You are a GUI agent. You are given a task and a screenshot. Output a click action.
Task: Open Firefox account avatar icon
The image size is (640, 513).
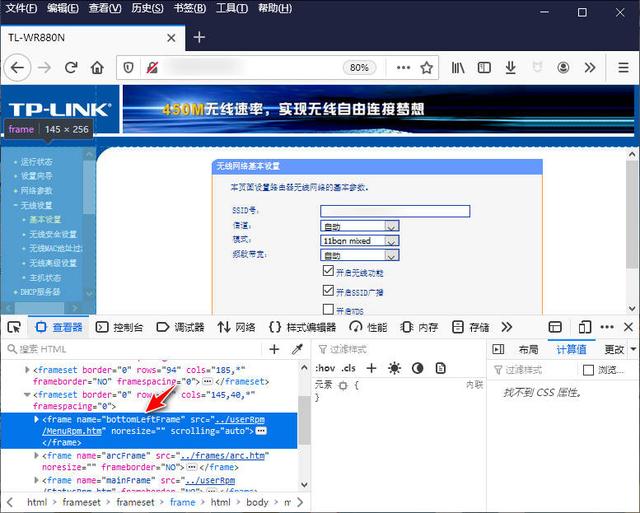coord(563,67)
